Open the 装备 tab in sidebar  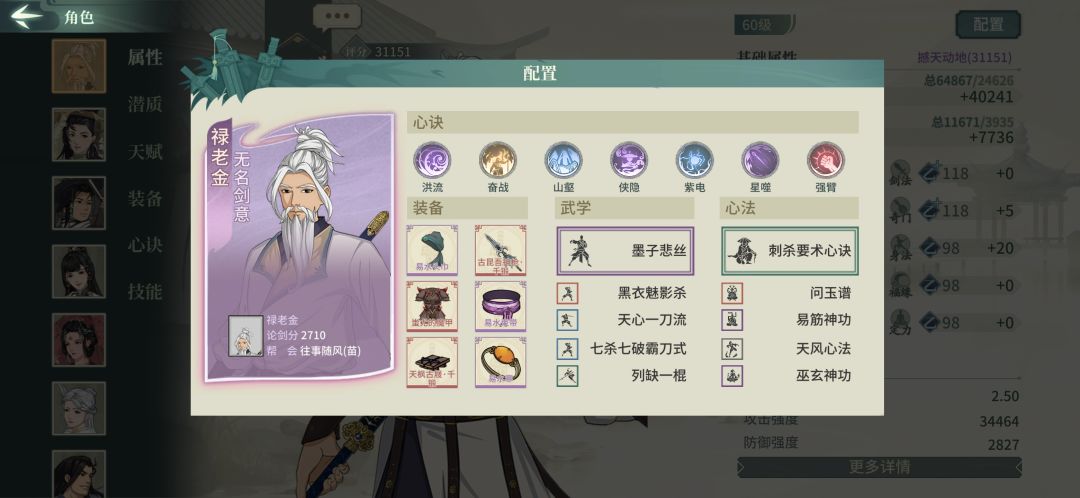pos(145,199)
